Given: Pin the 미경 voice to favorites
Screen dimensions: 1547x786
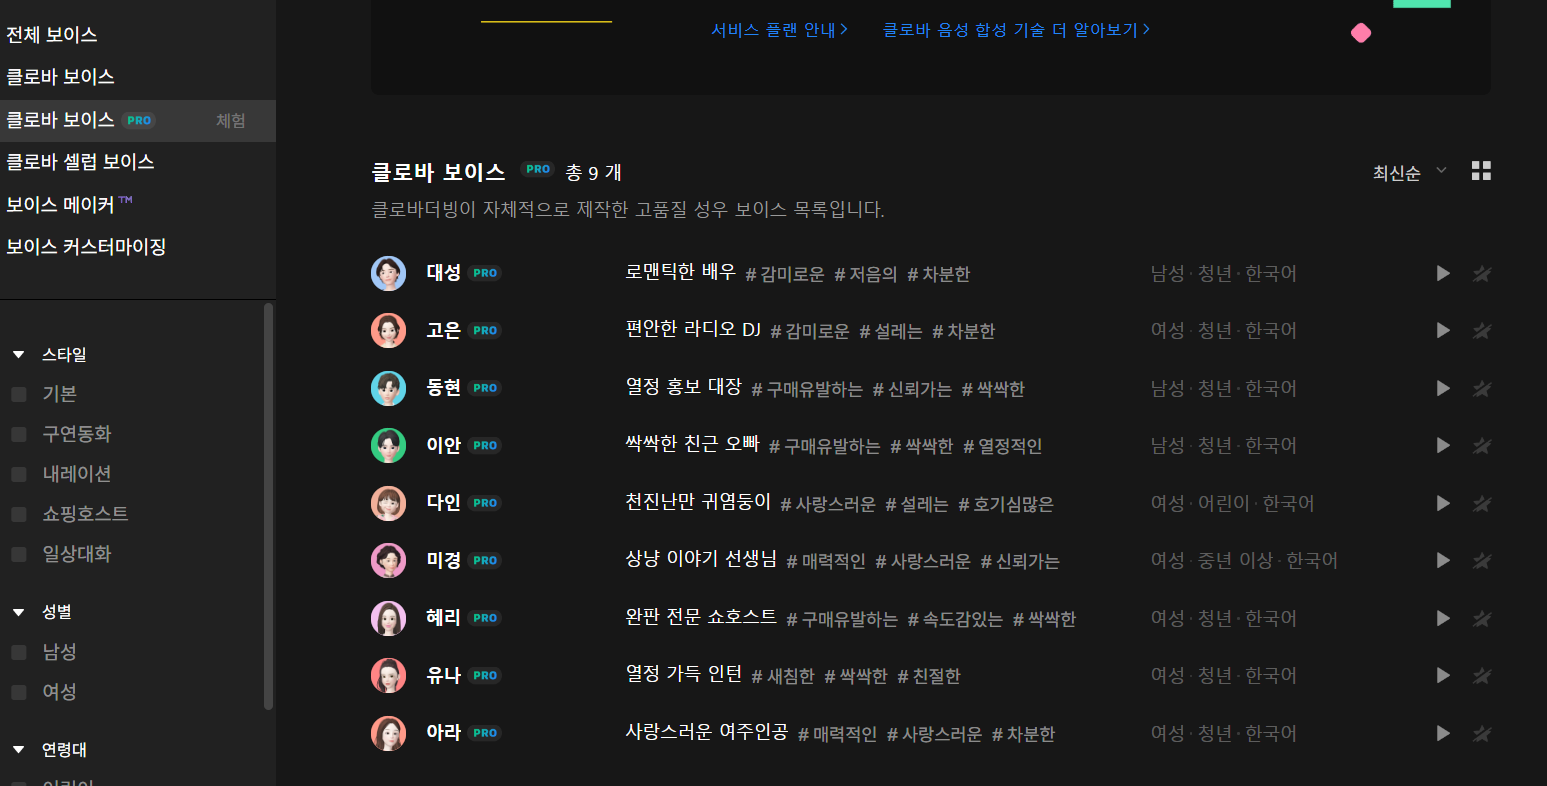Looking at the screenshot, I should [x=1482, y=560].
